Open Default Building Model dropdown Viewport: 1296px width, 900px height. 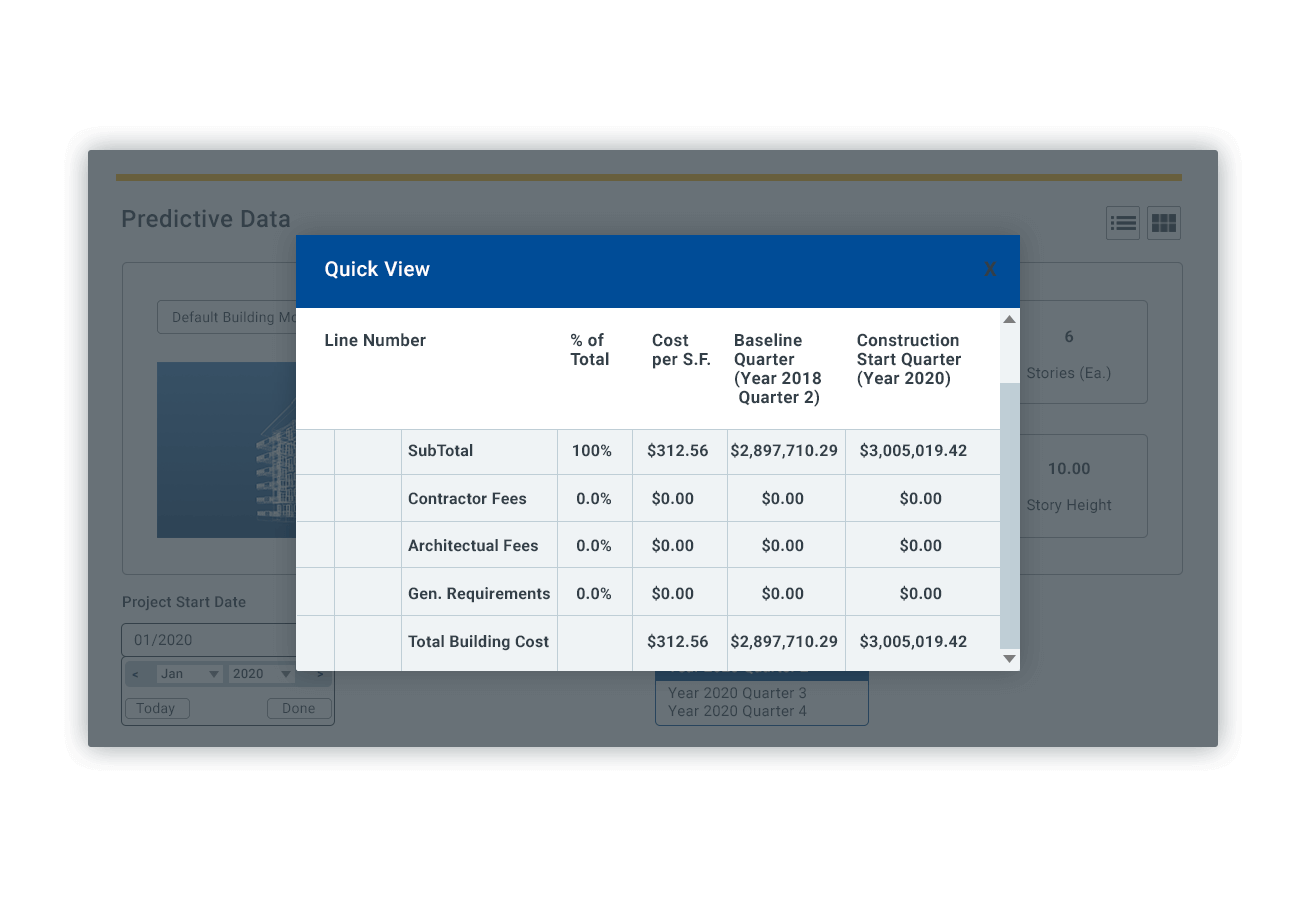click(x=227, y=317)
